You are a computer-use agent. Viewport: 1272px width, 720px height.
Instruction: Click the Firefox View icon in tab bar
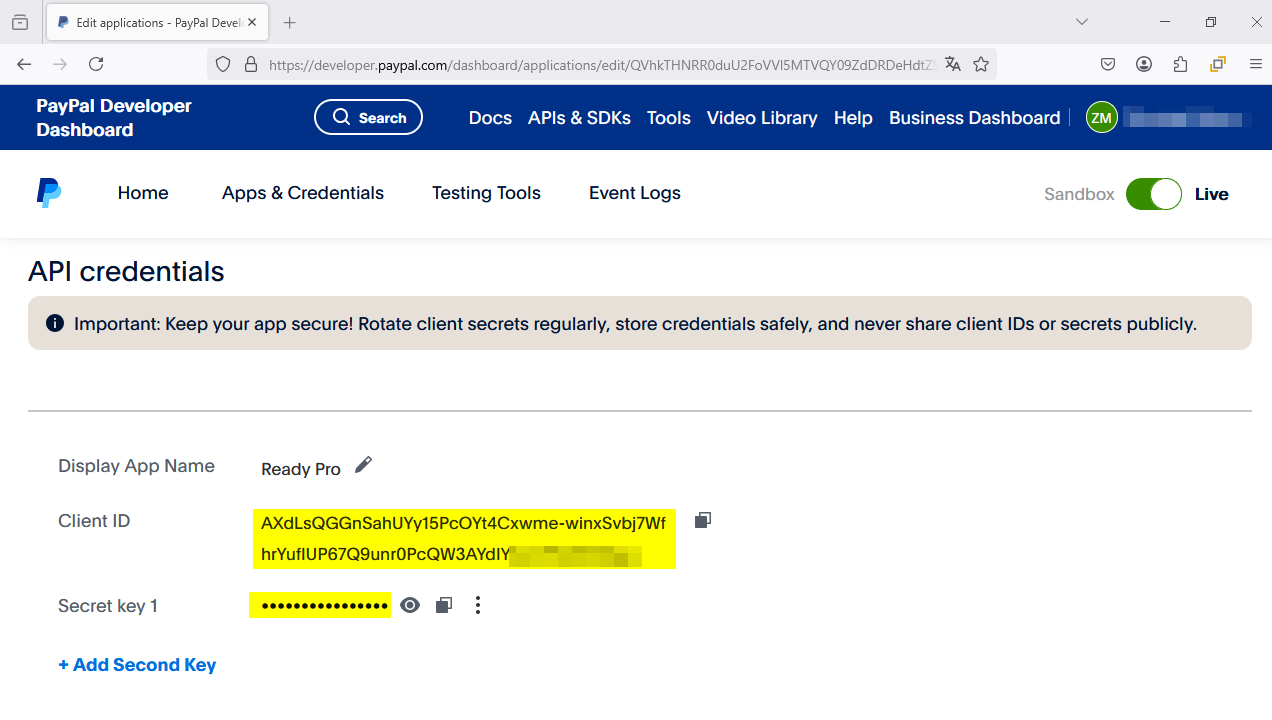tap(20, 22)
